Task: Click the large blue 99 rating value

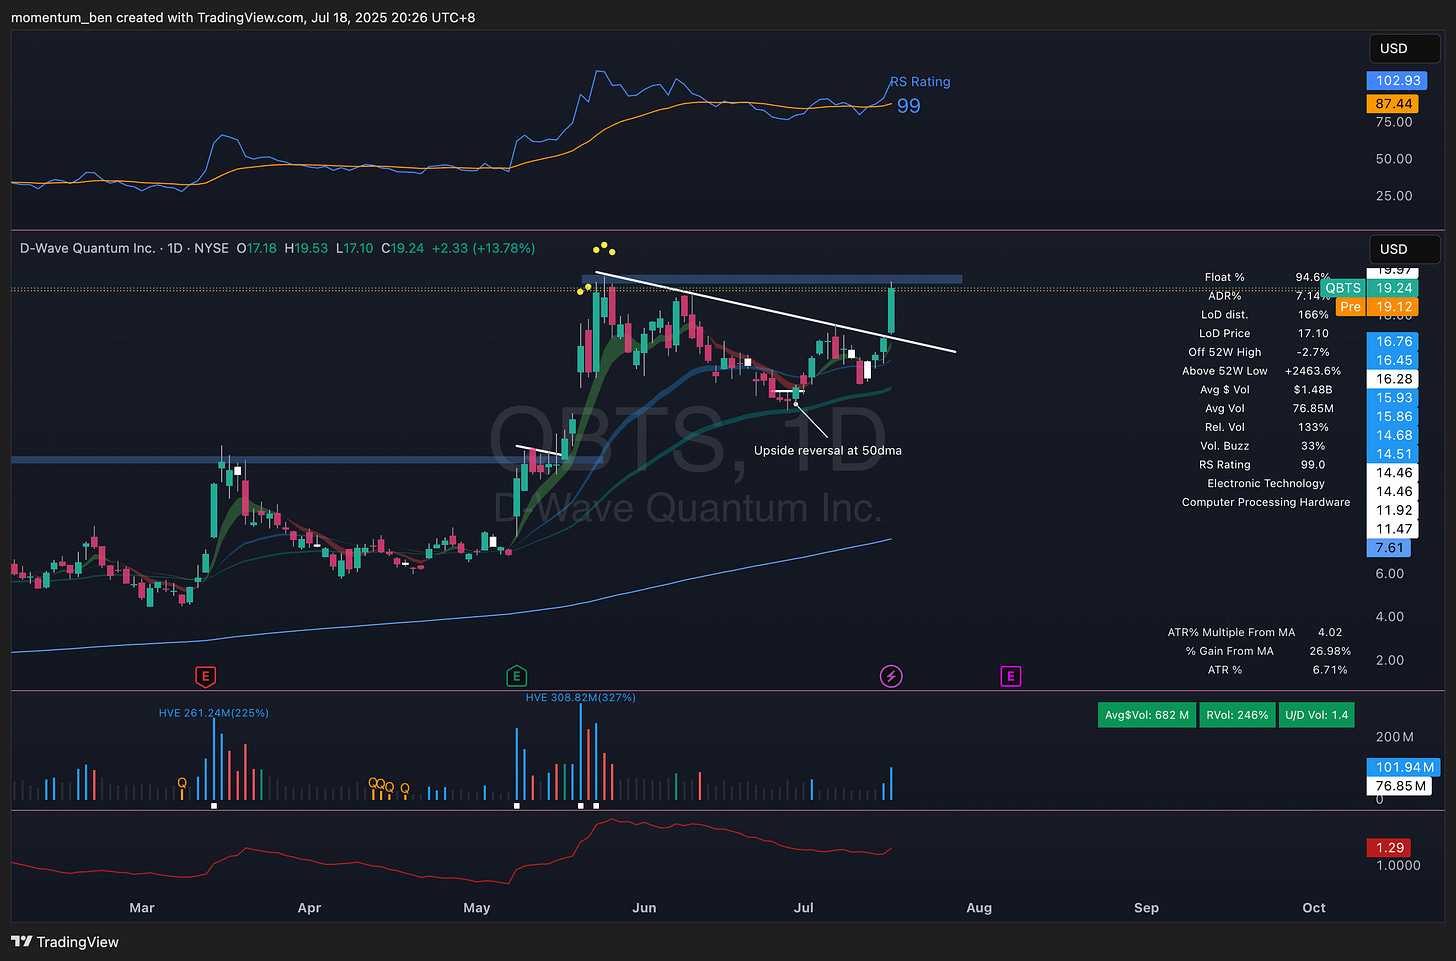Action: 908,106
